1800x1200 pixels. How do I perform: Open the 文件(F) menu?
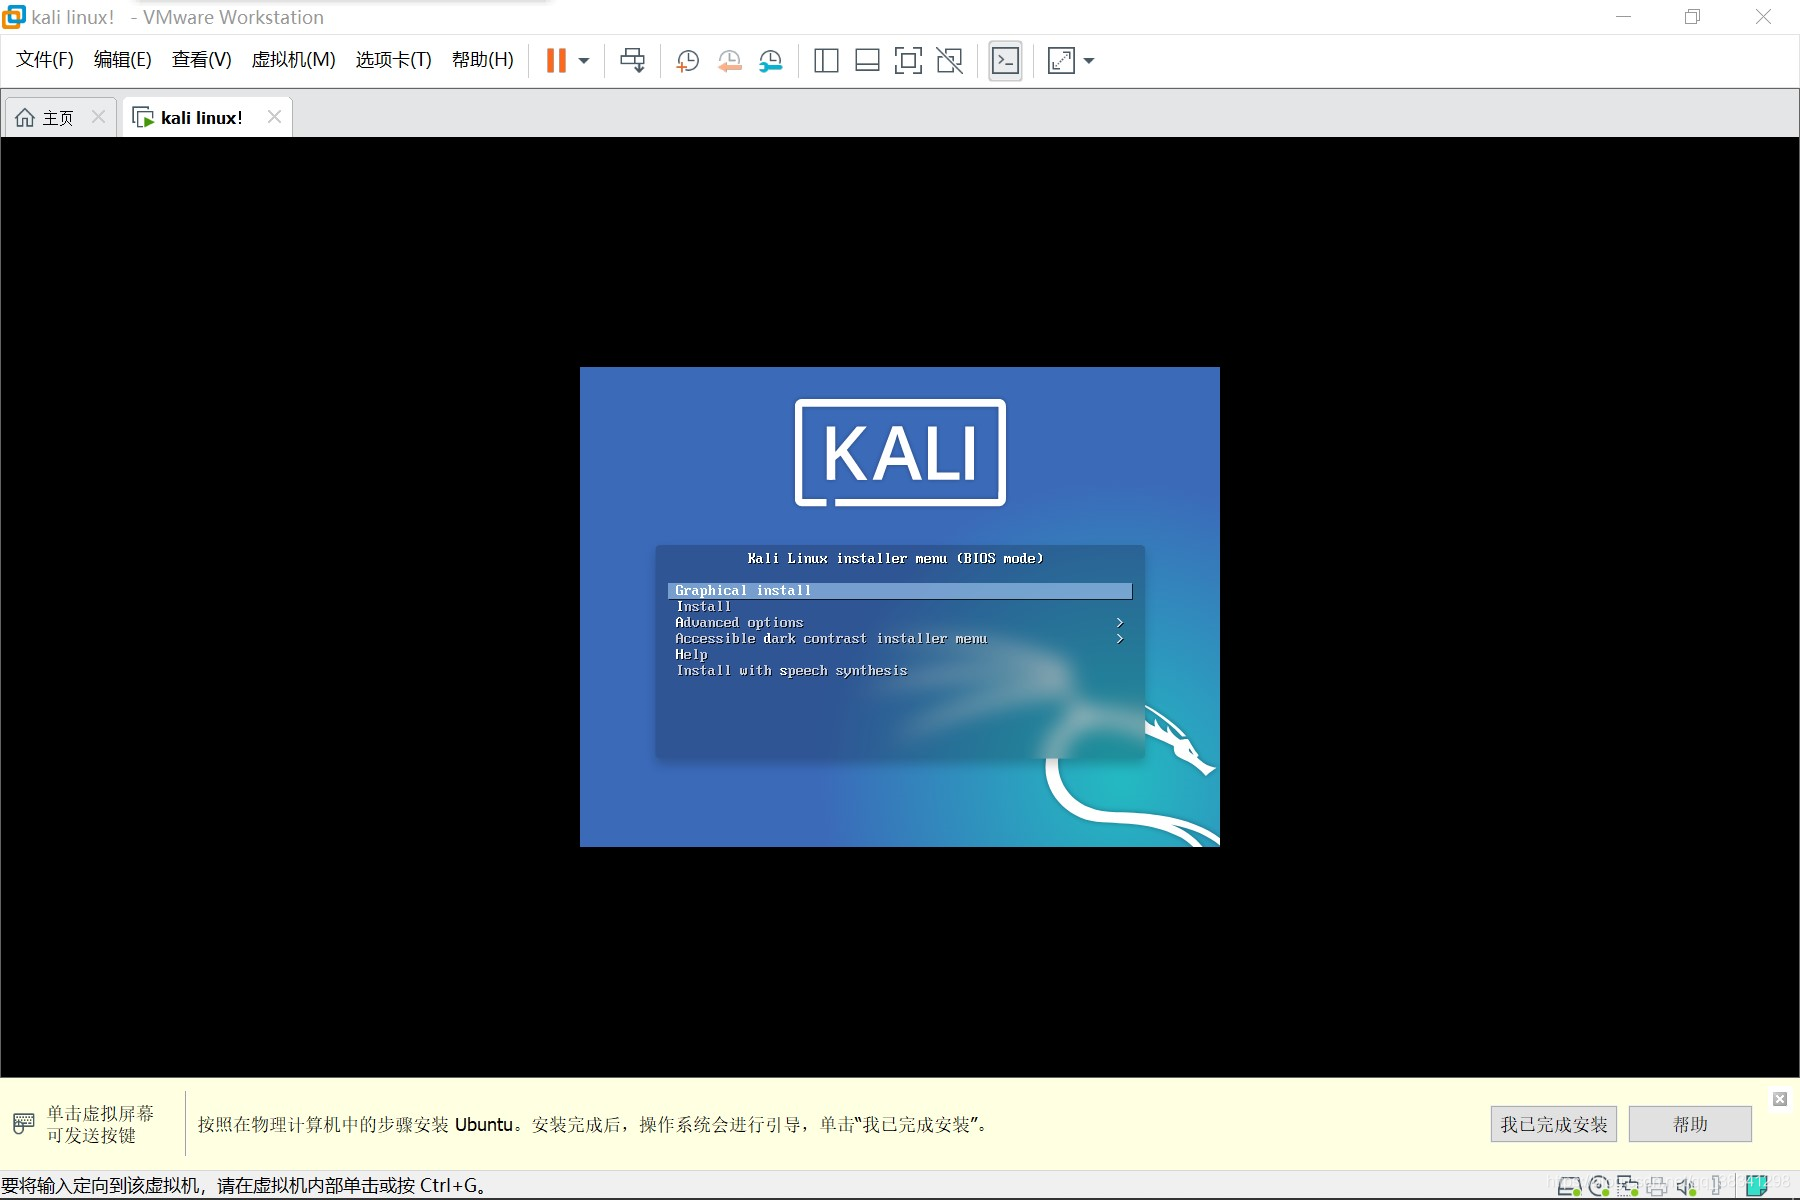pos(45,60)
